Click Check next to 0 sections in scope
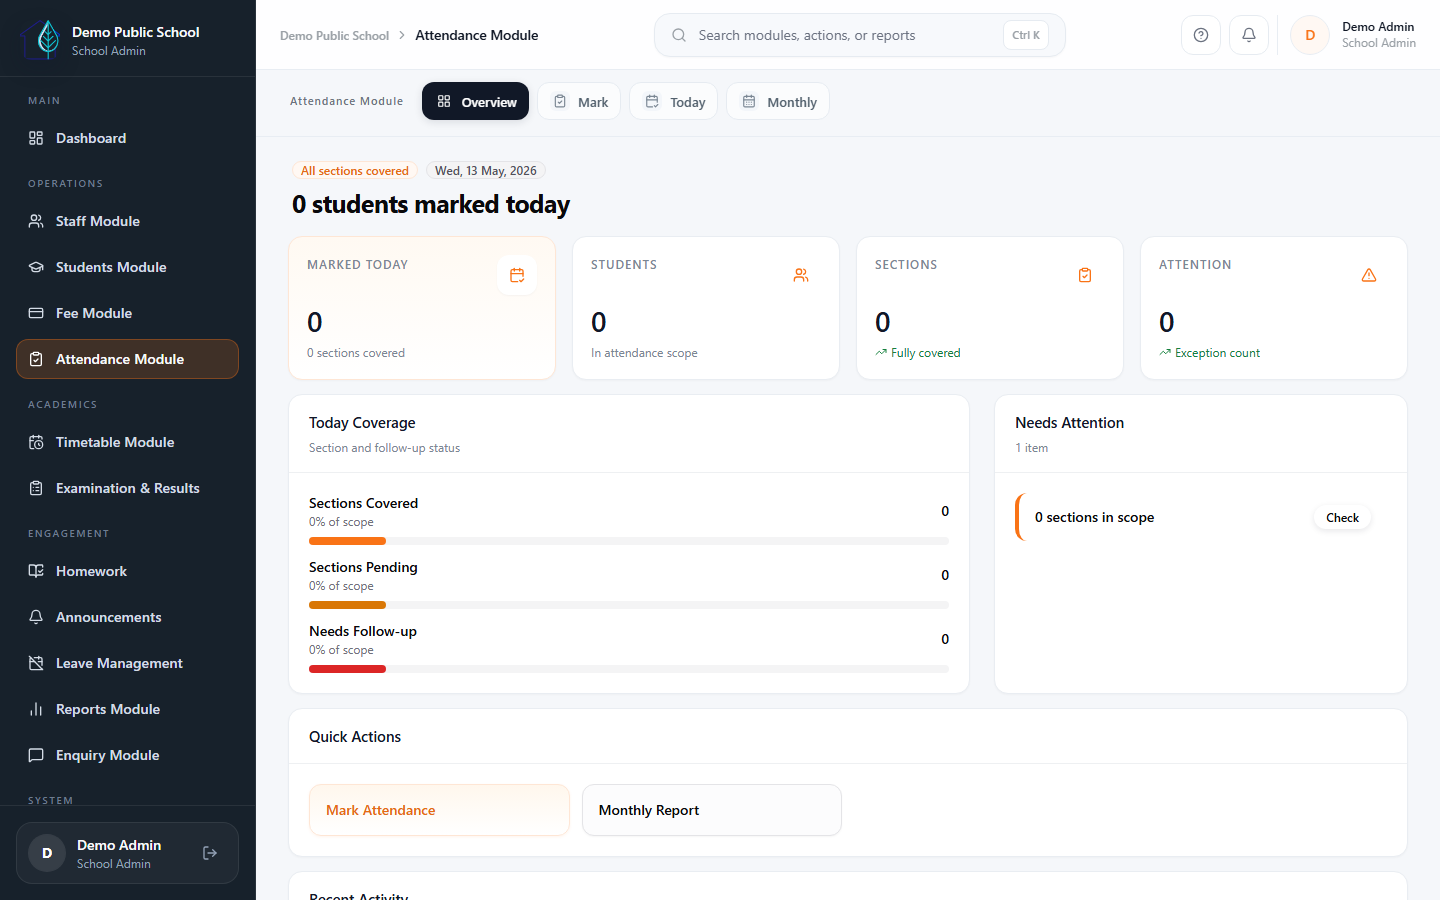Image resolution: width=1440 pixels, height=900 pixels. pos(1342,517)
